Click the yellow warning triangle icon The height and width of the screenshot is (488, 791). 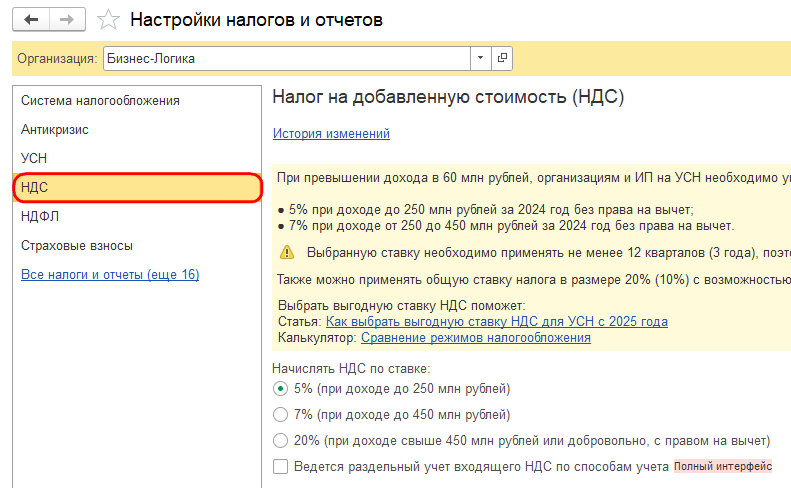pyautogui.click(x=287, y=252)
